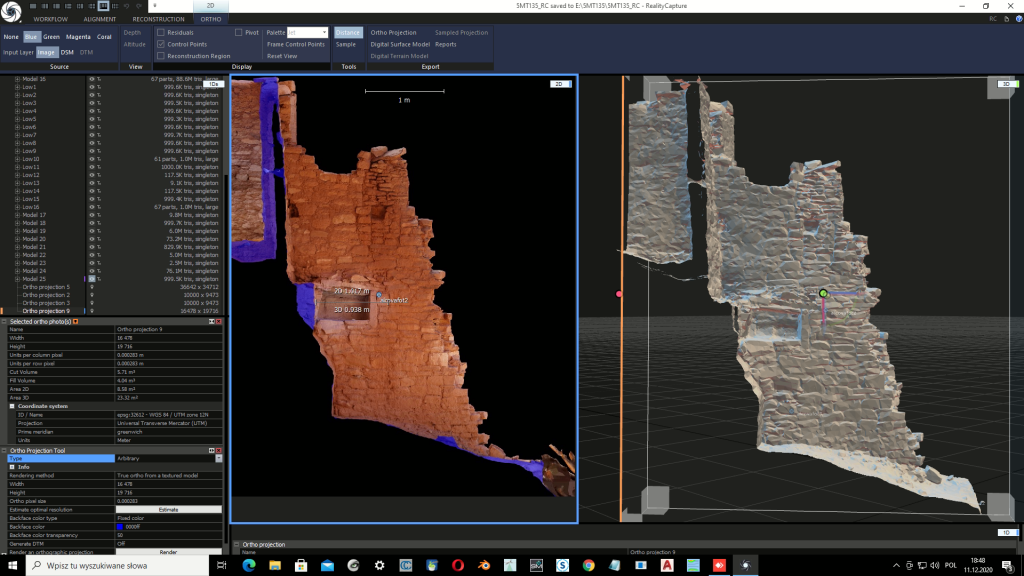This screenshot has width=1024, height=576.
Task: Open the Palette dropdown showing Jet
Action: 307,32
